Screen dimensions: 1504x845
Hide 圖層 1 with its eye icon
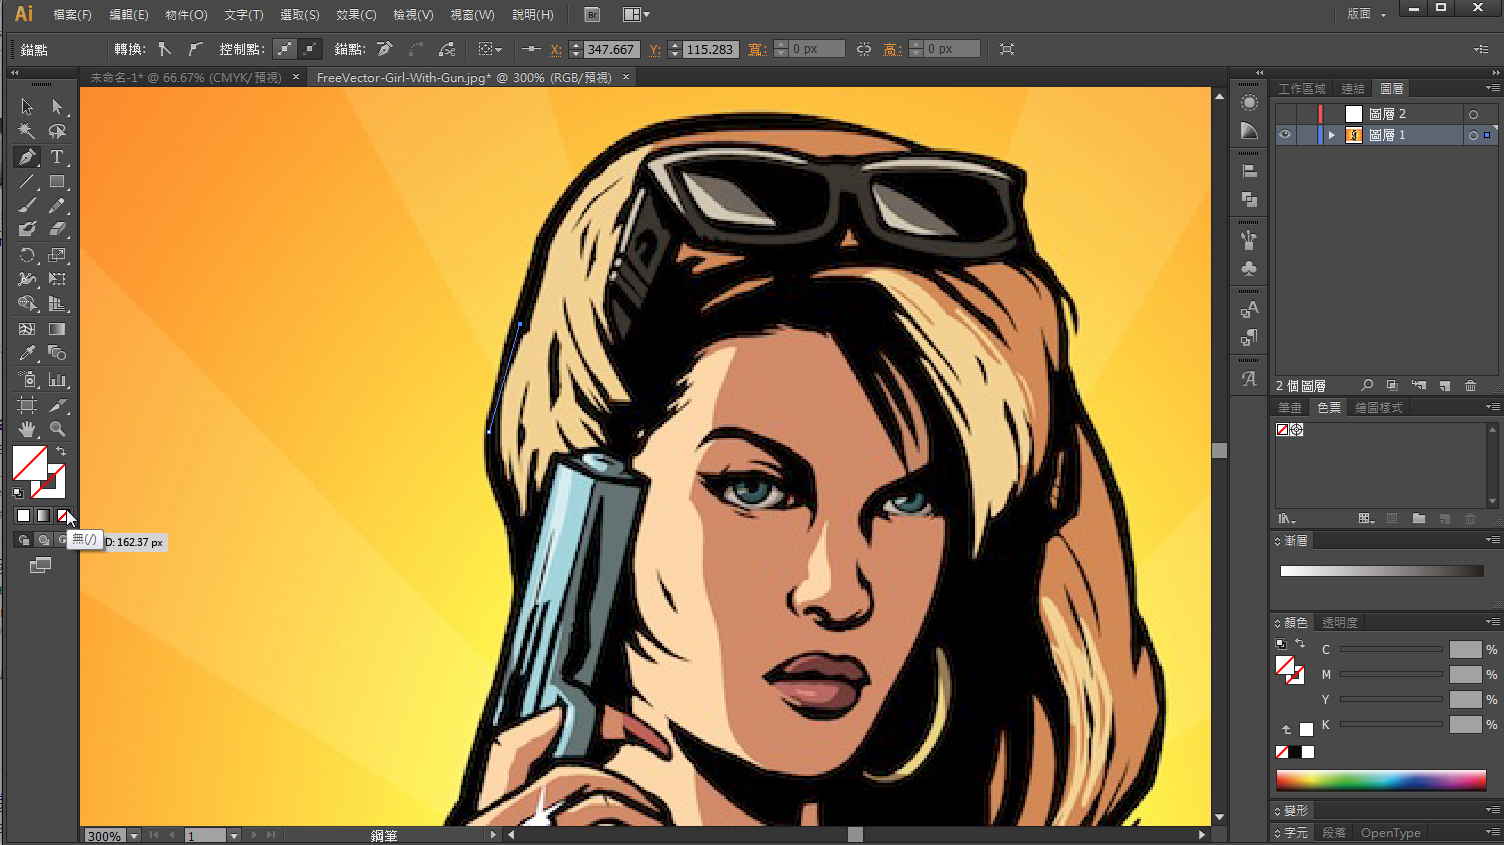[1285, 135]
